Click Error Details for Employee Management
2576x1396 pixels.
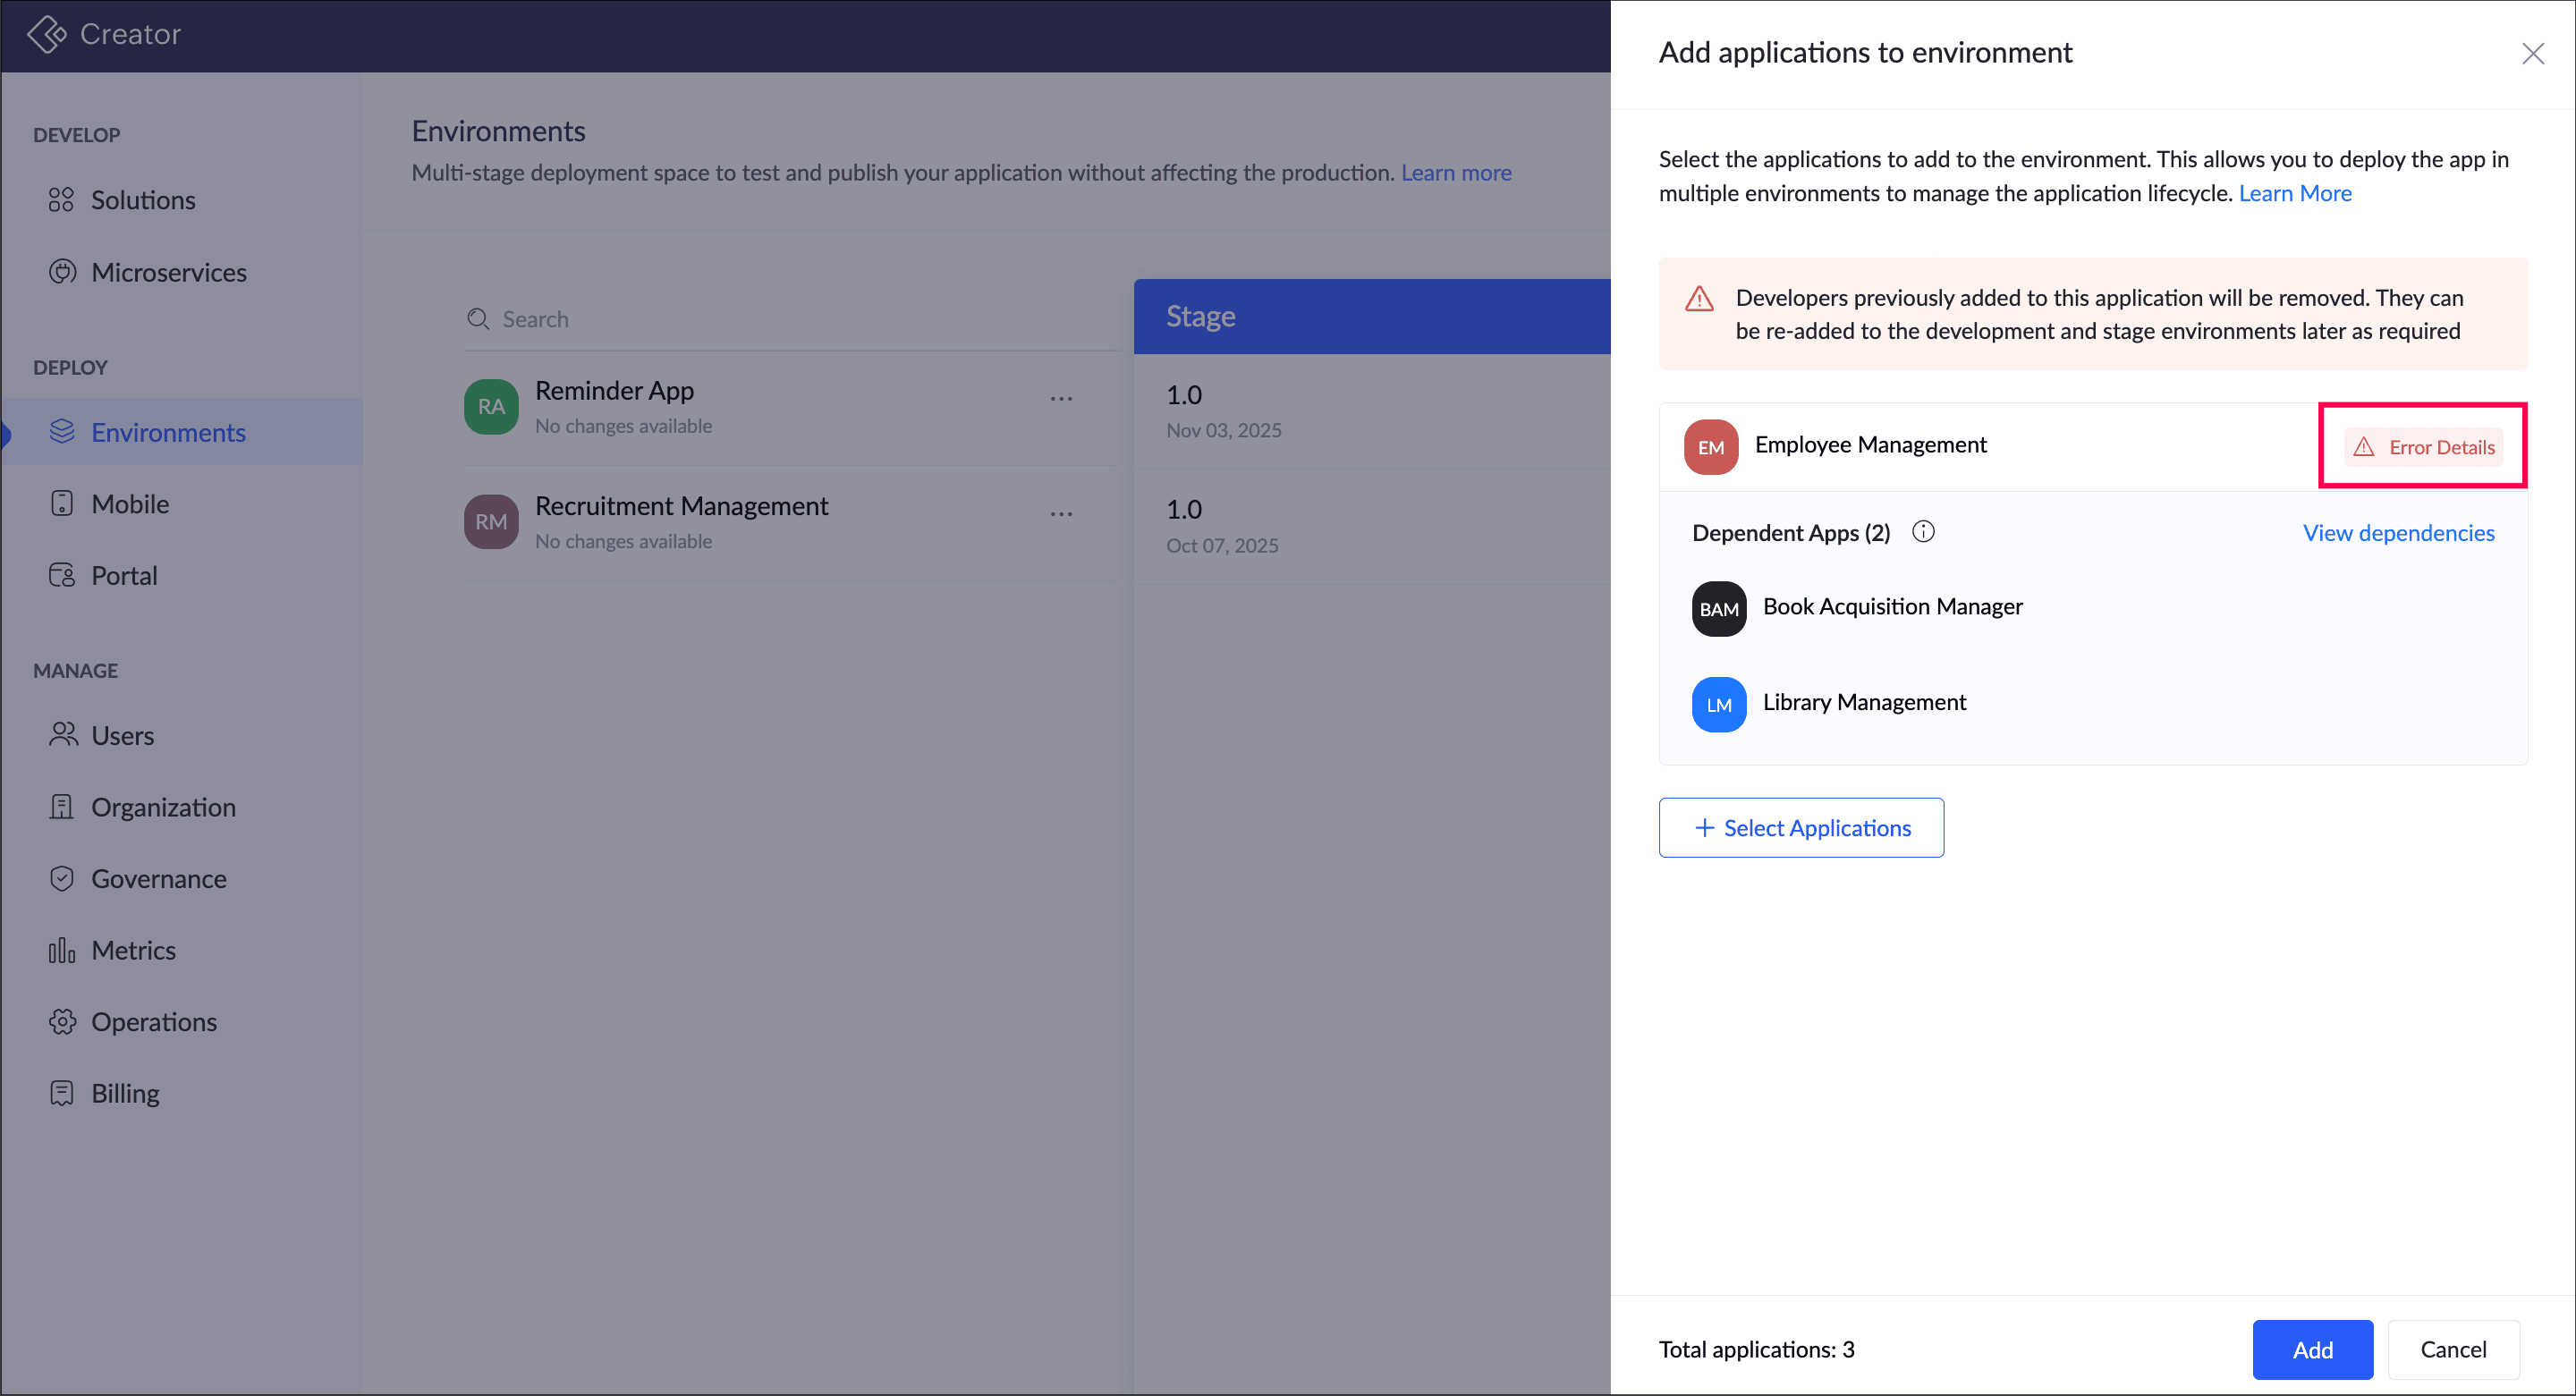click(2423, 447)
